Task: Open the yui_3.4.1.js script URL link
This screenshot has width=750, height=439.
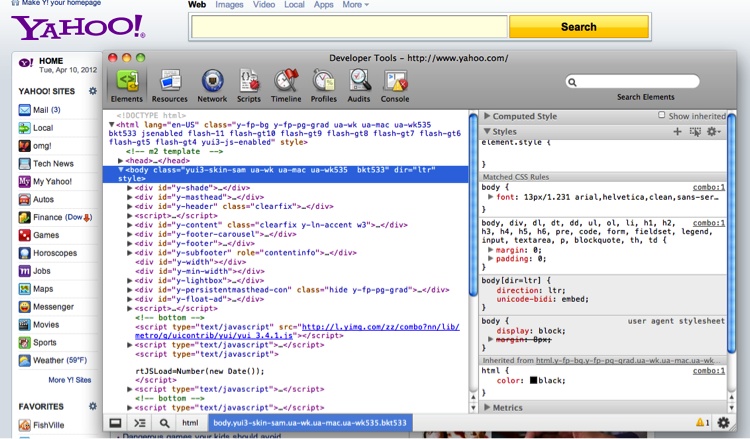Action: coord(297,331)
